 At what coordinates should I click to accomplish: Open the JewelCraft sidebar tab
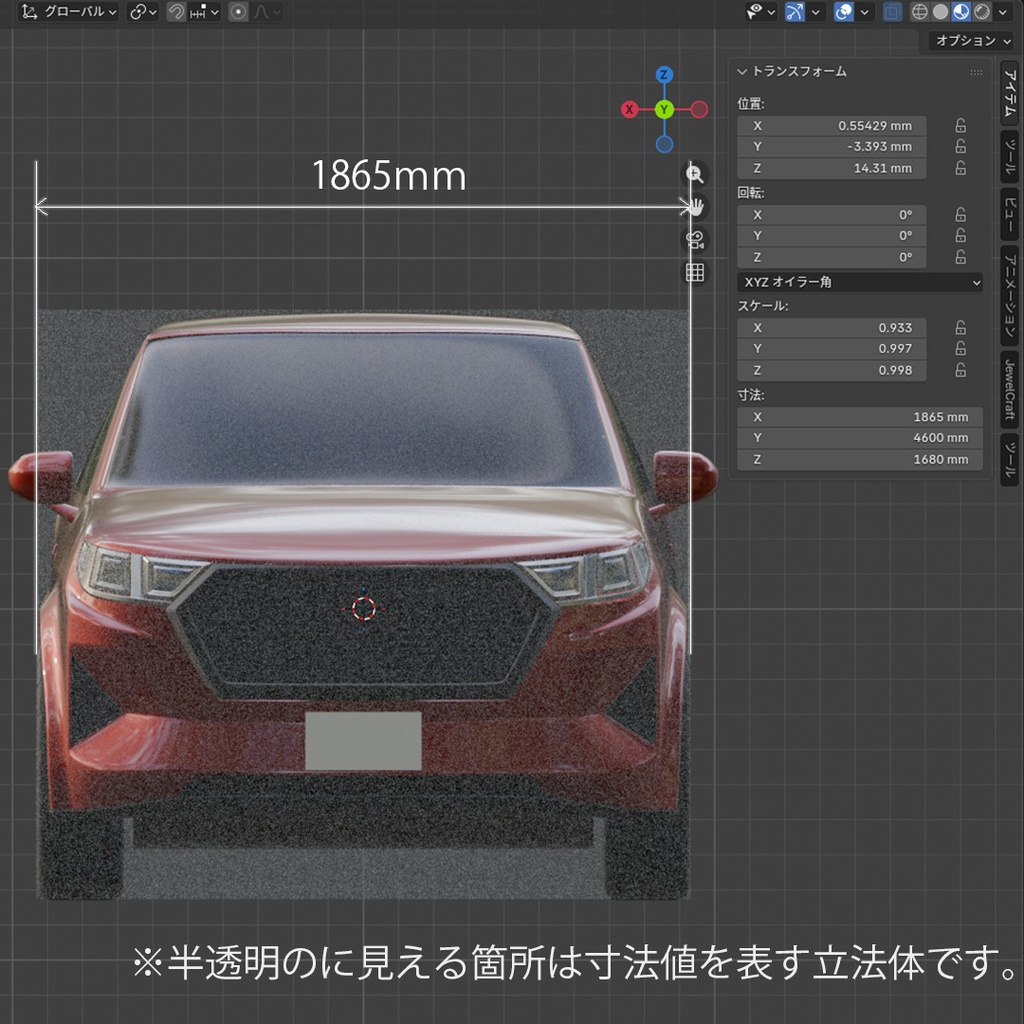coord(1010,389)
